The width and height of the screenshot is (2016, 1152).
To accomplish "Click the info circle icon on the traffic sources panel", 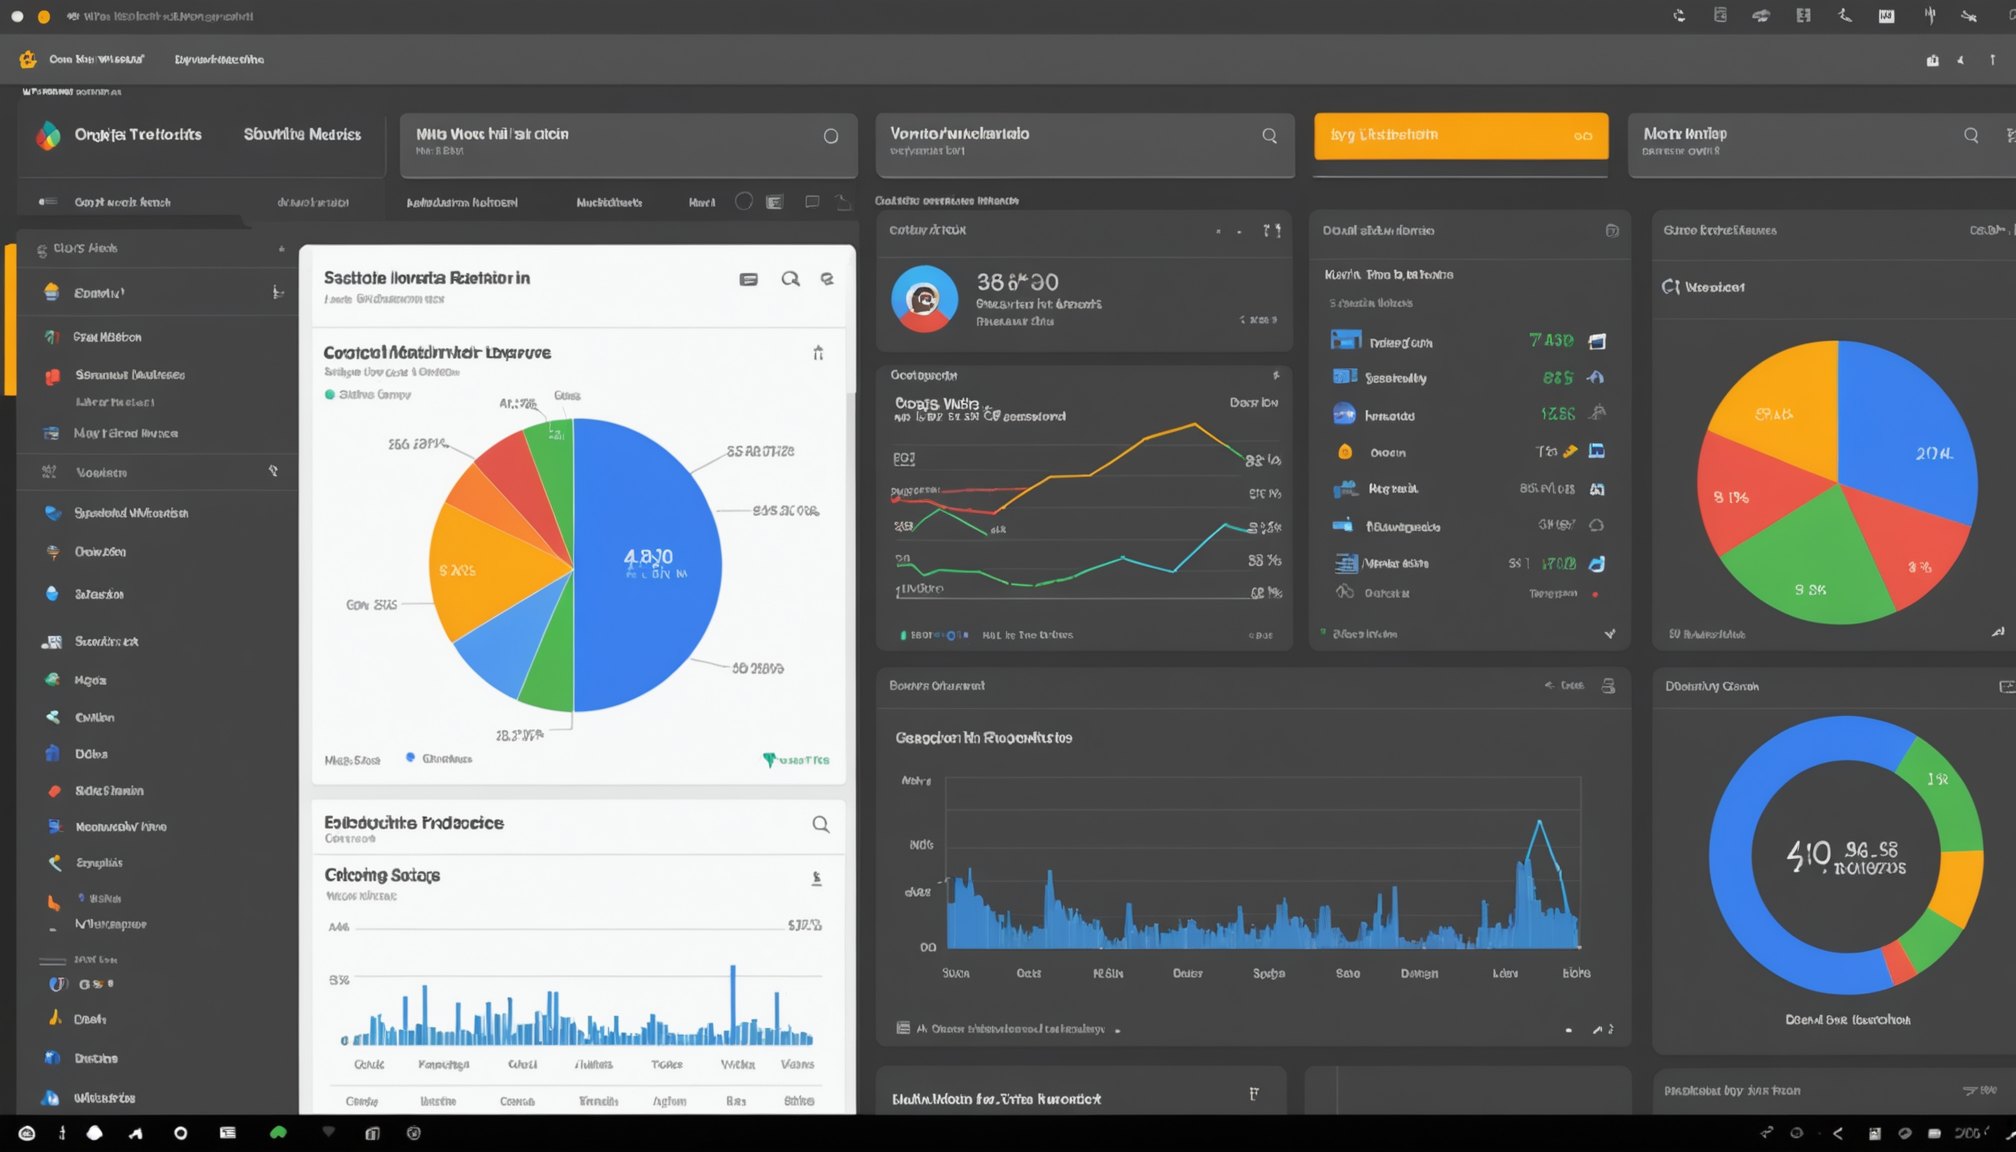I will tap(1612, 229).
